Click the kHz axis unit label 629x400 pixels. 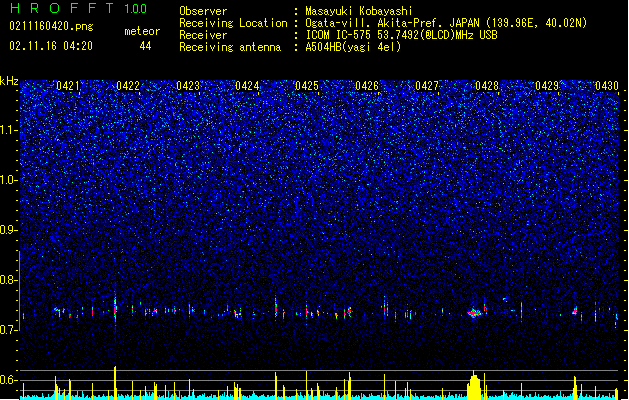[9, 81]
